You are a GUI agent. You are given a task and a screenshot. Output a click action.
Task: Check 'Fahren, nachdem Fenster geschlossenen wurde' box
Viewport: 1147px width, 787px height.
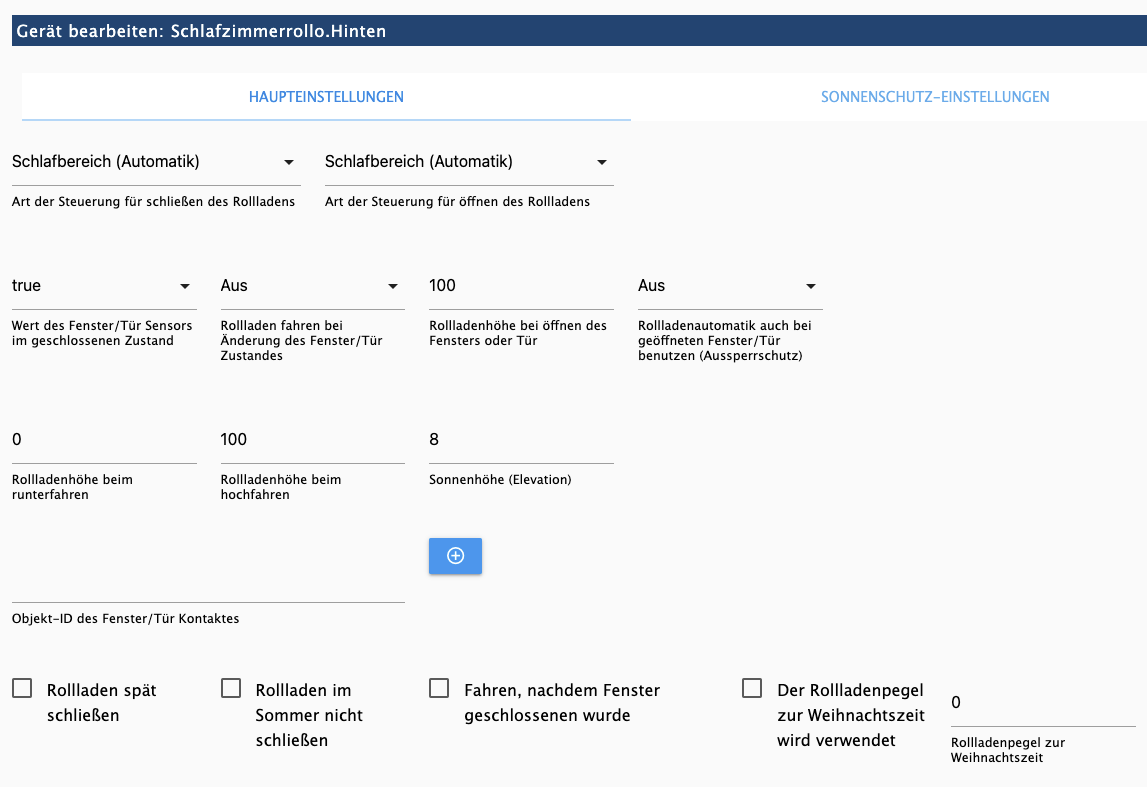click(439, 689)
